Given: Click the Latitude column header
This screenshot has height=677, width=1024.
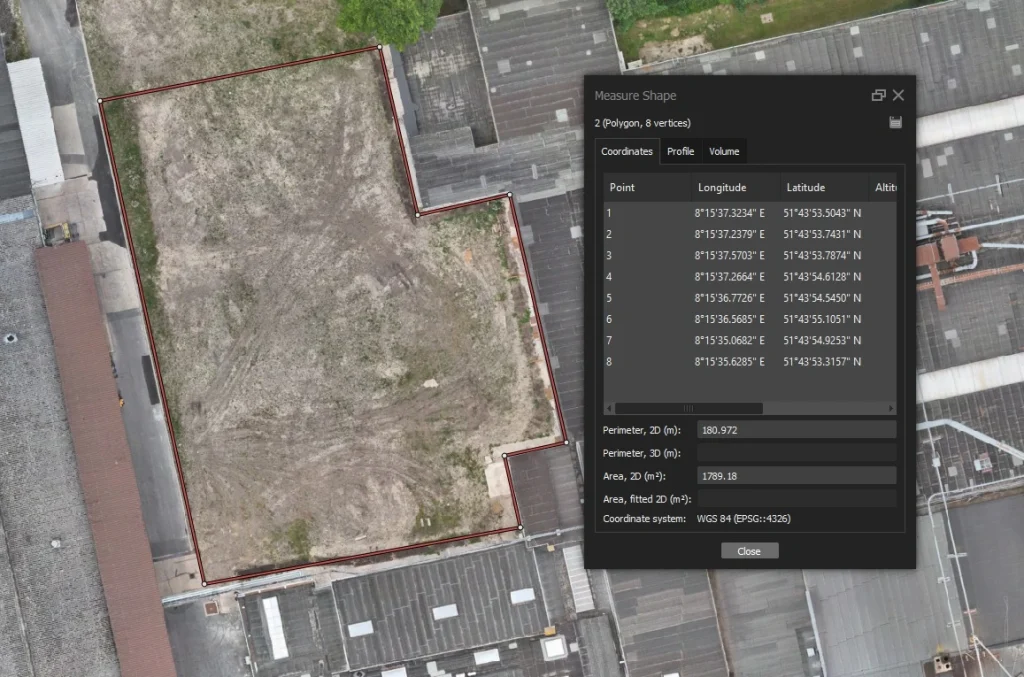Looking at the screenshot, I should coord(807,186).
